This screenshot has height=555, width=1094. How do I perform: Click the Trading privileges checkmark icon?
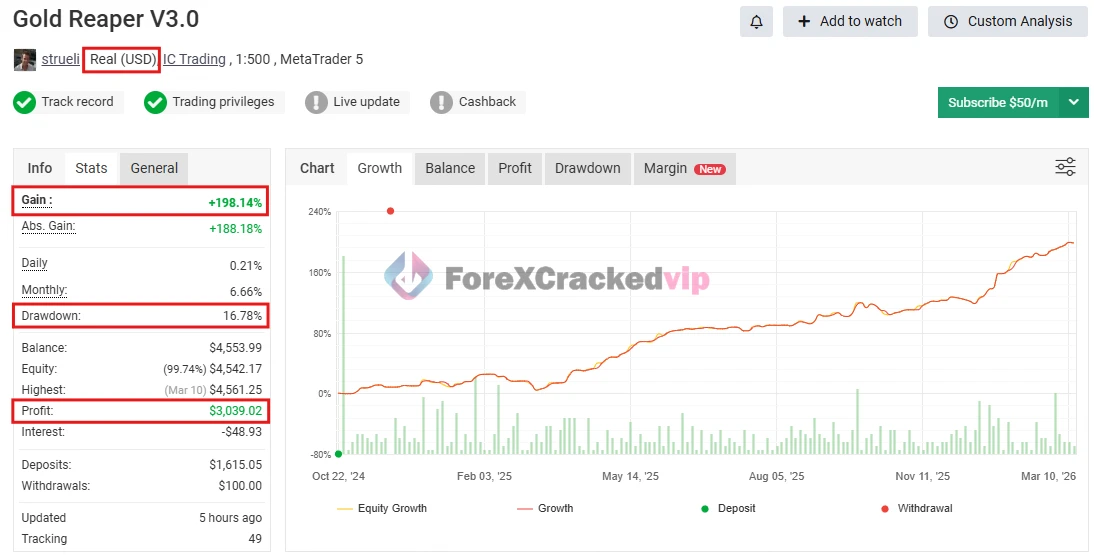155,102
